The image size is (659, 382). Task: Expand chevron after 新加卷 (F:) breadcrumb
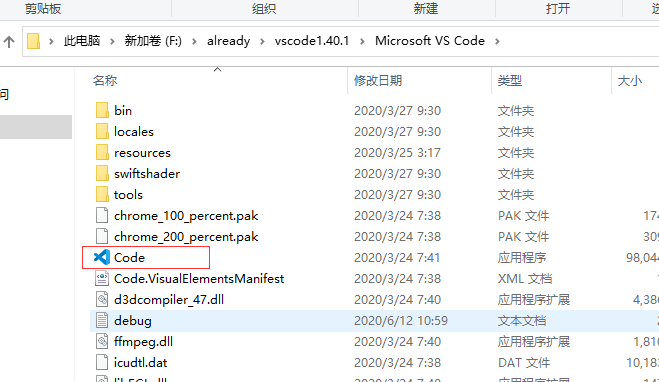[194, 41]
